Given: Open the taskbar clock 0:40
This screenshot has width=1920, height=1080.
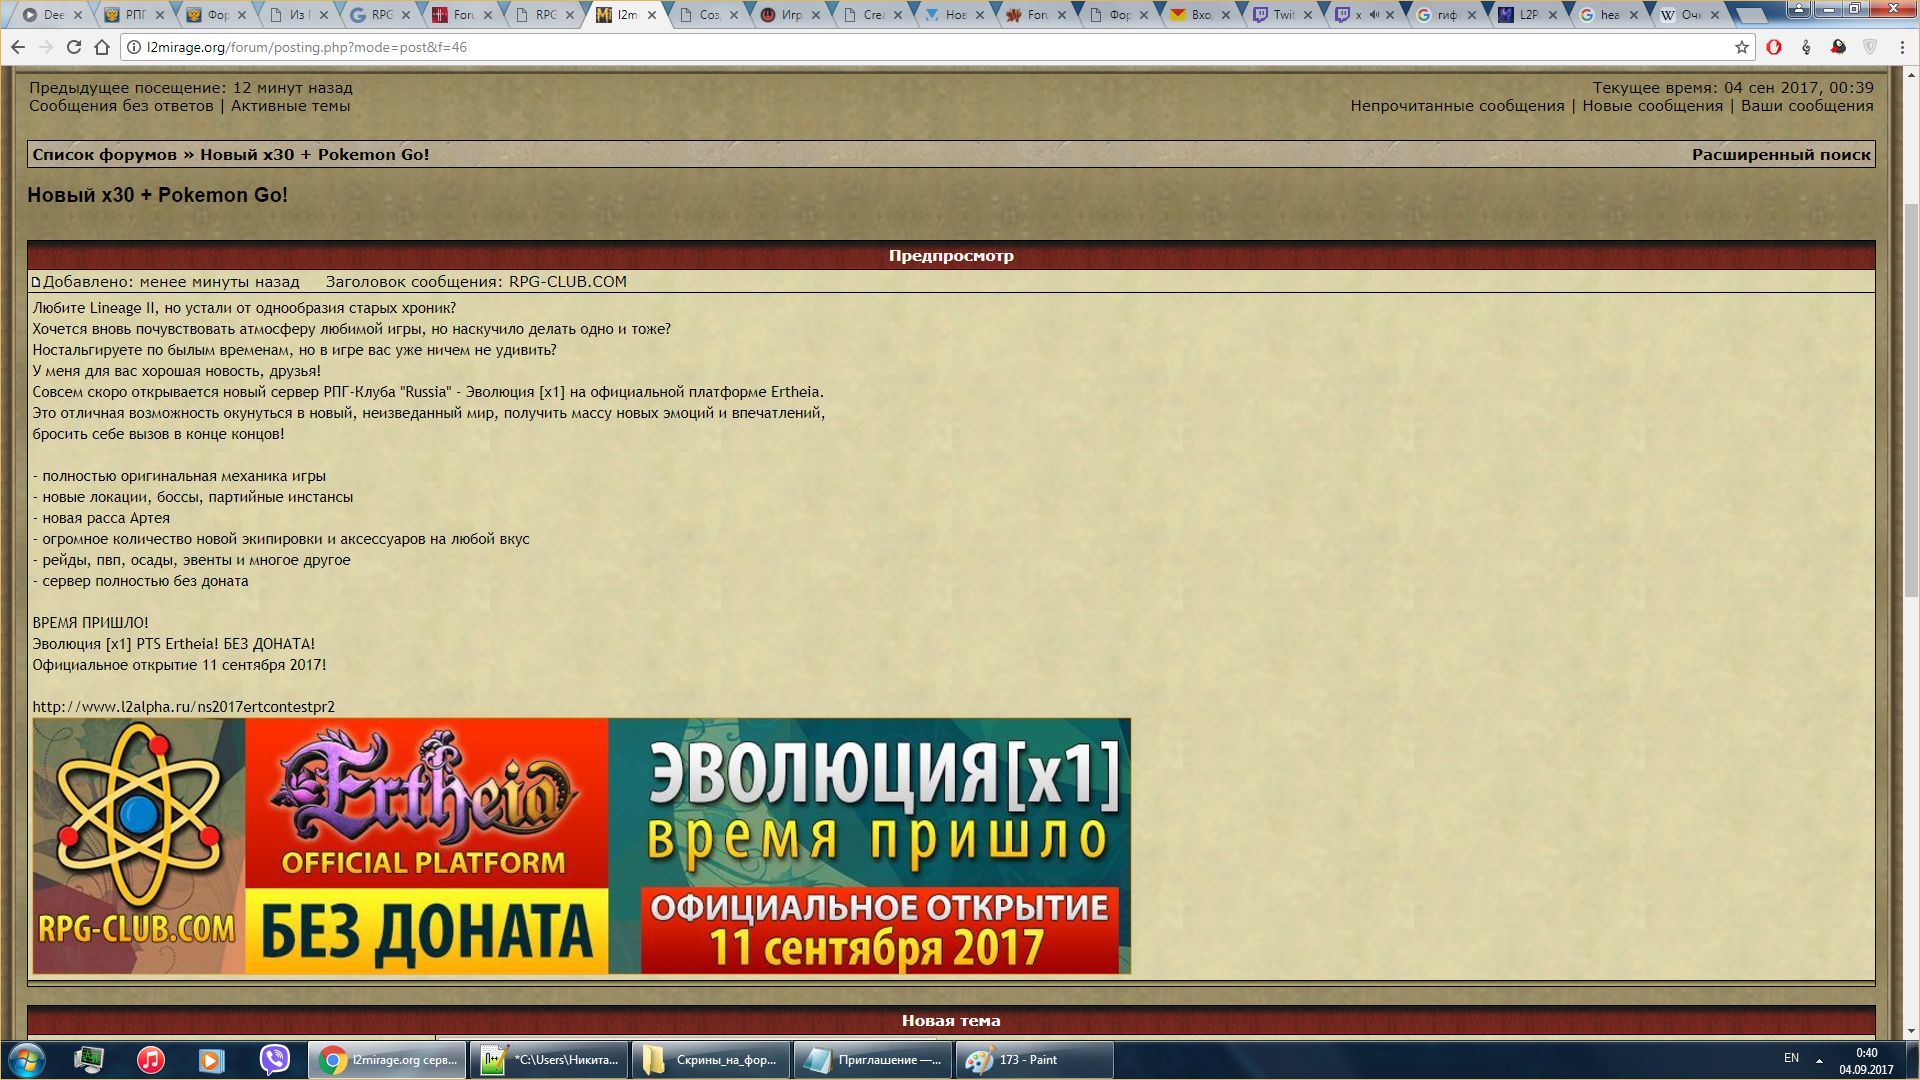Looking at the screenshot, I should [1866, 1060].
